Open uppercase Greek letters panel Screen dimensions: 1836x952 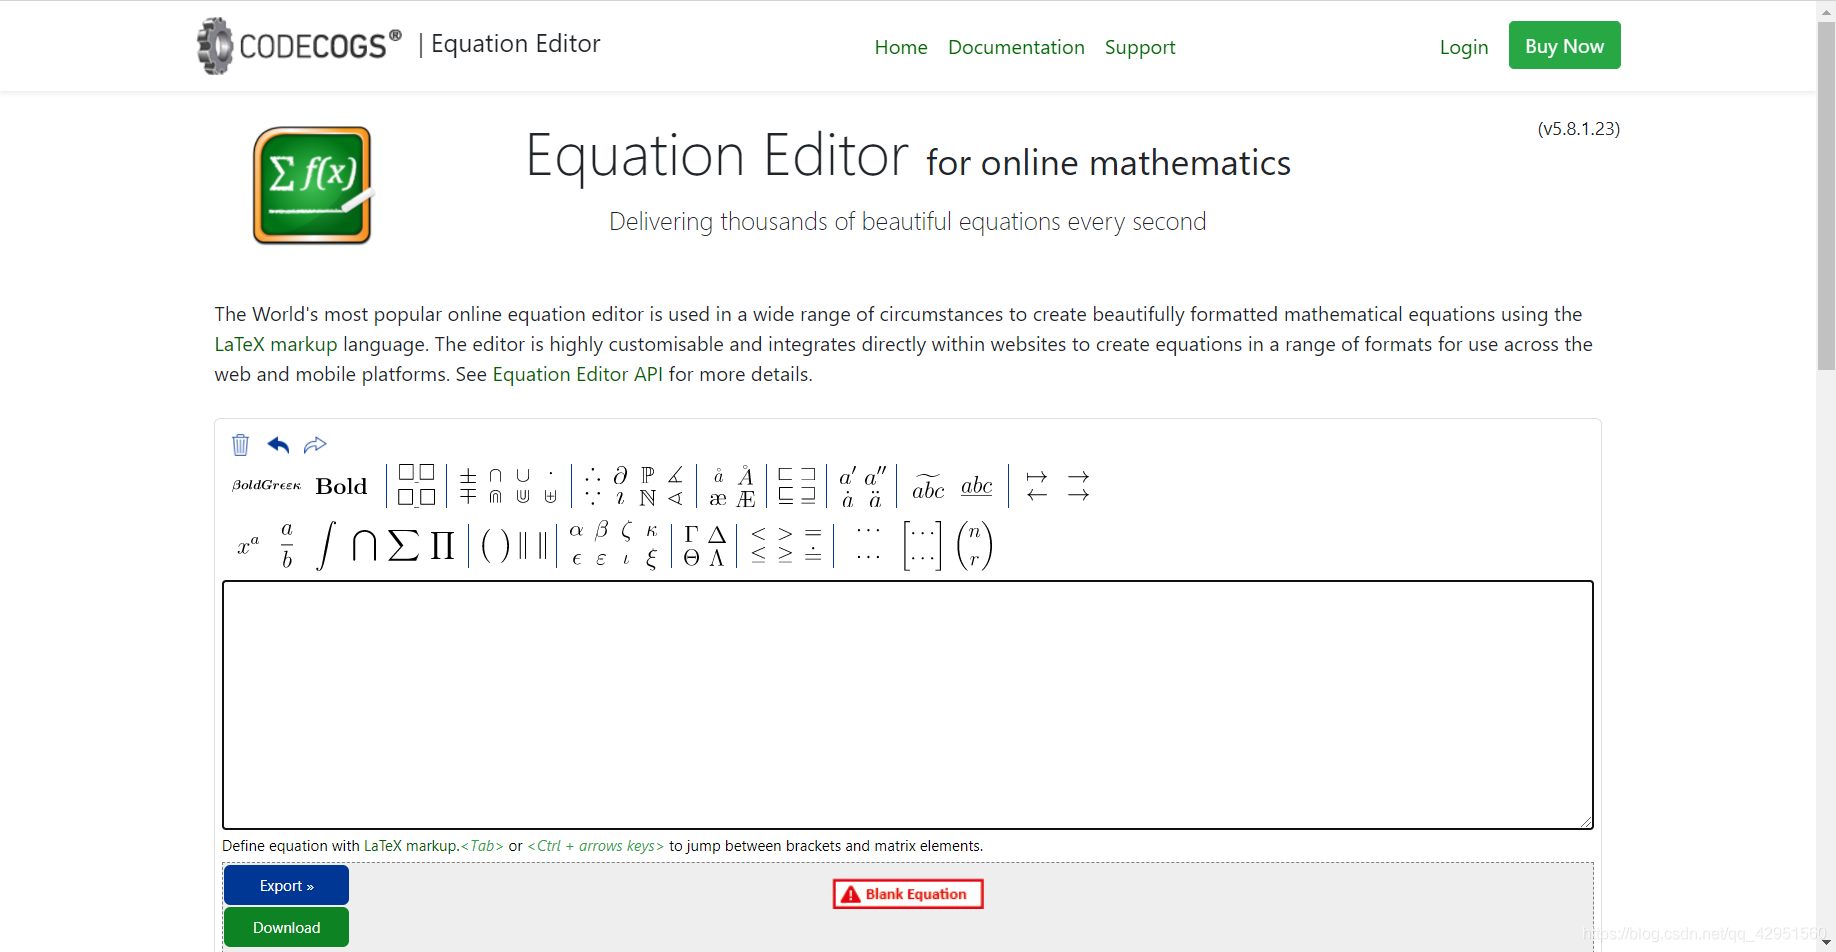tap(704, 545)
